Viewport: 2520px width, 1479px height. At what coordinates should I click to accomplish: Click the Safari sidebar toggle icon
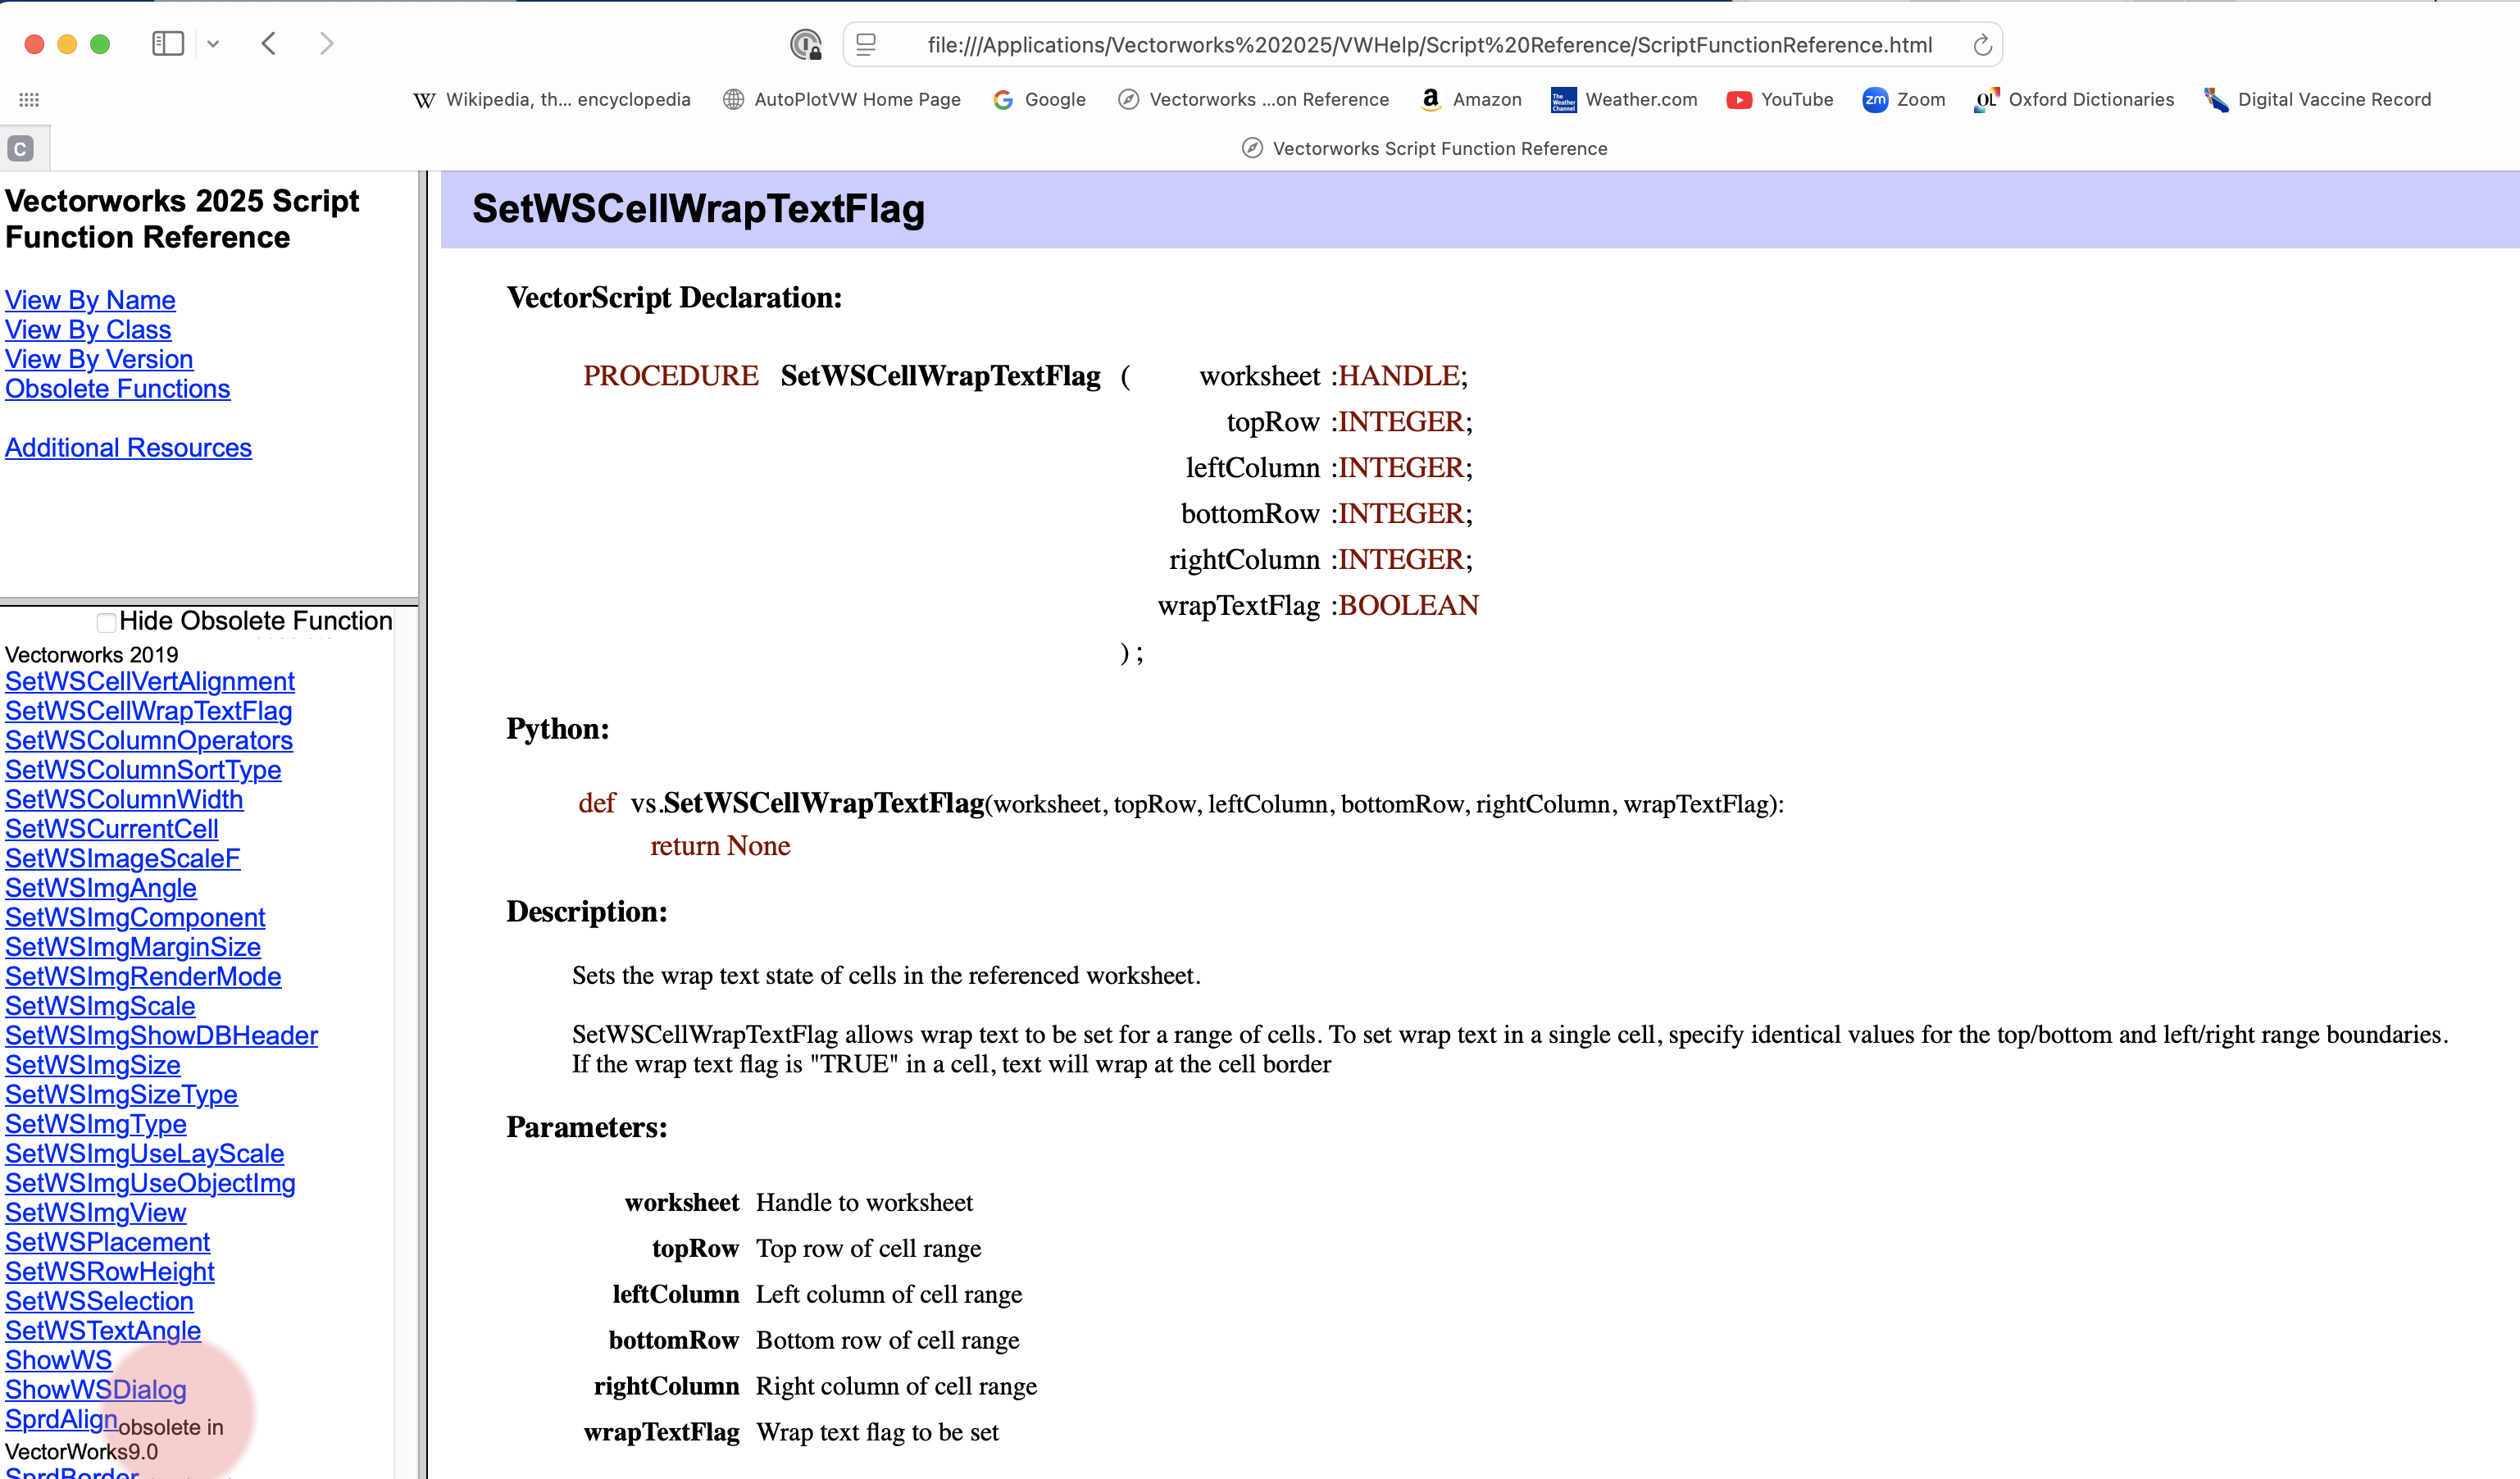pyautogui.click(x=167, y=44)
